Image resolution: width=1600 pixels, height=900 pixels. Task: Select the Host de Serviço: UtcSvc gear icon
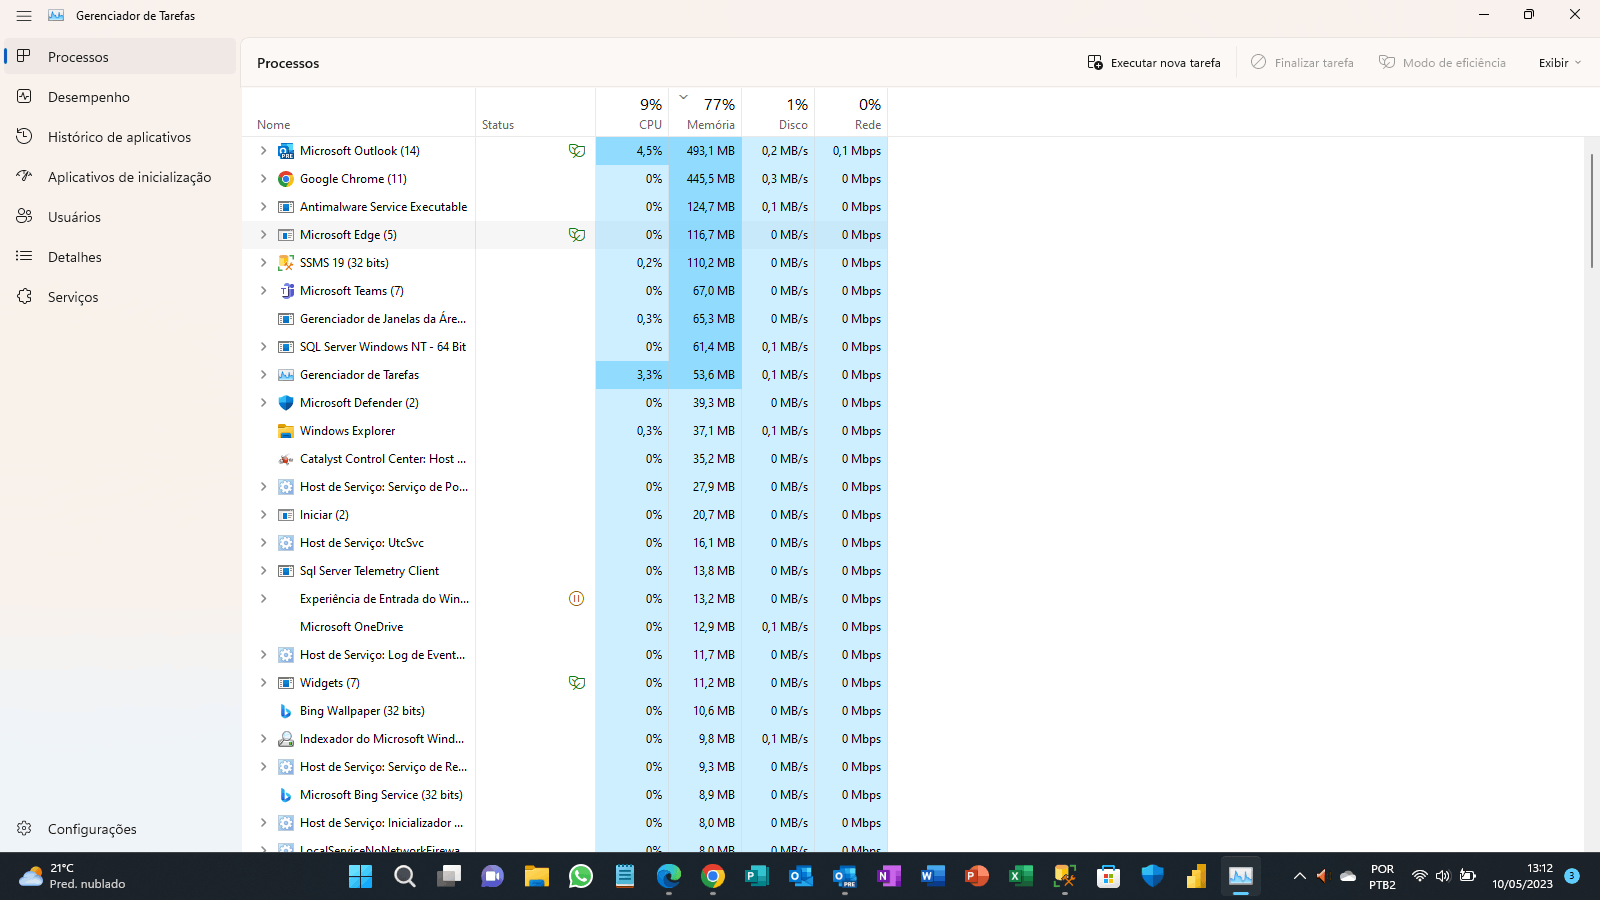coord(286,543)
